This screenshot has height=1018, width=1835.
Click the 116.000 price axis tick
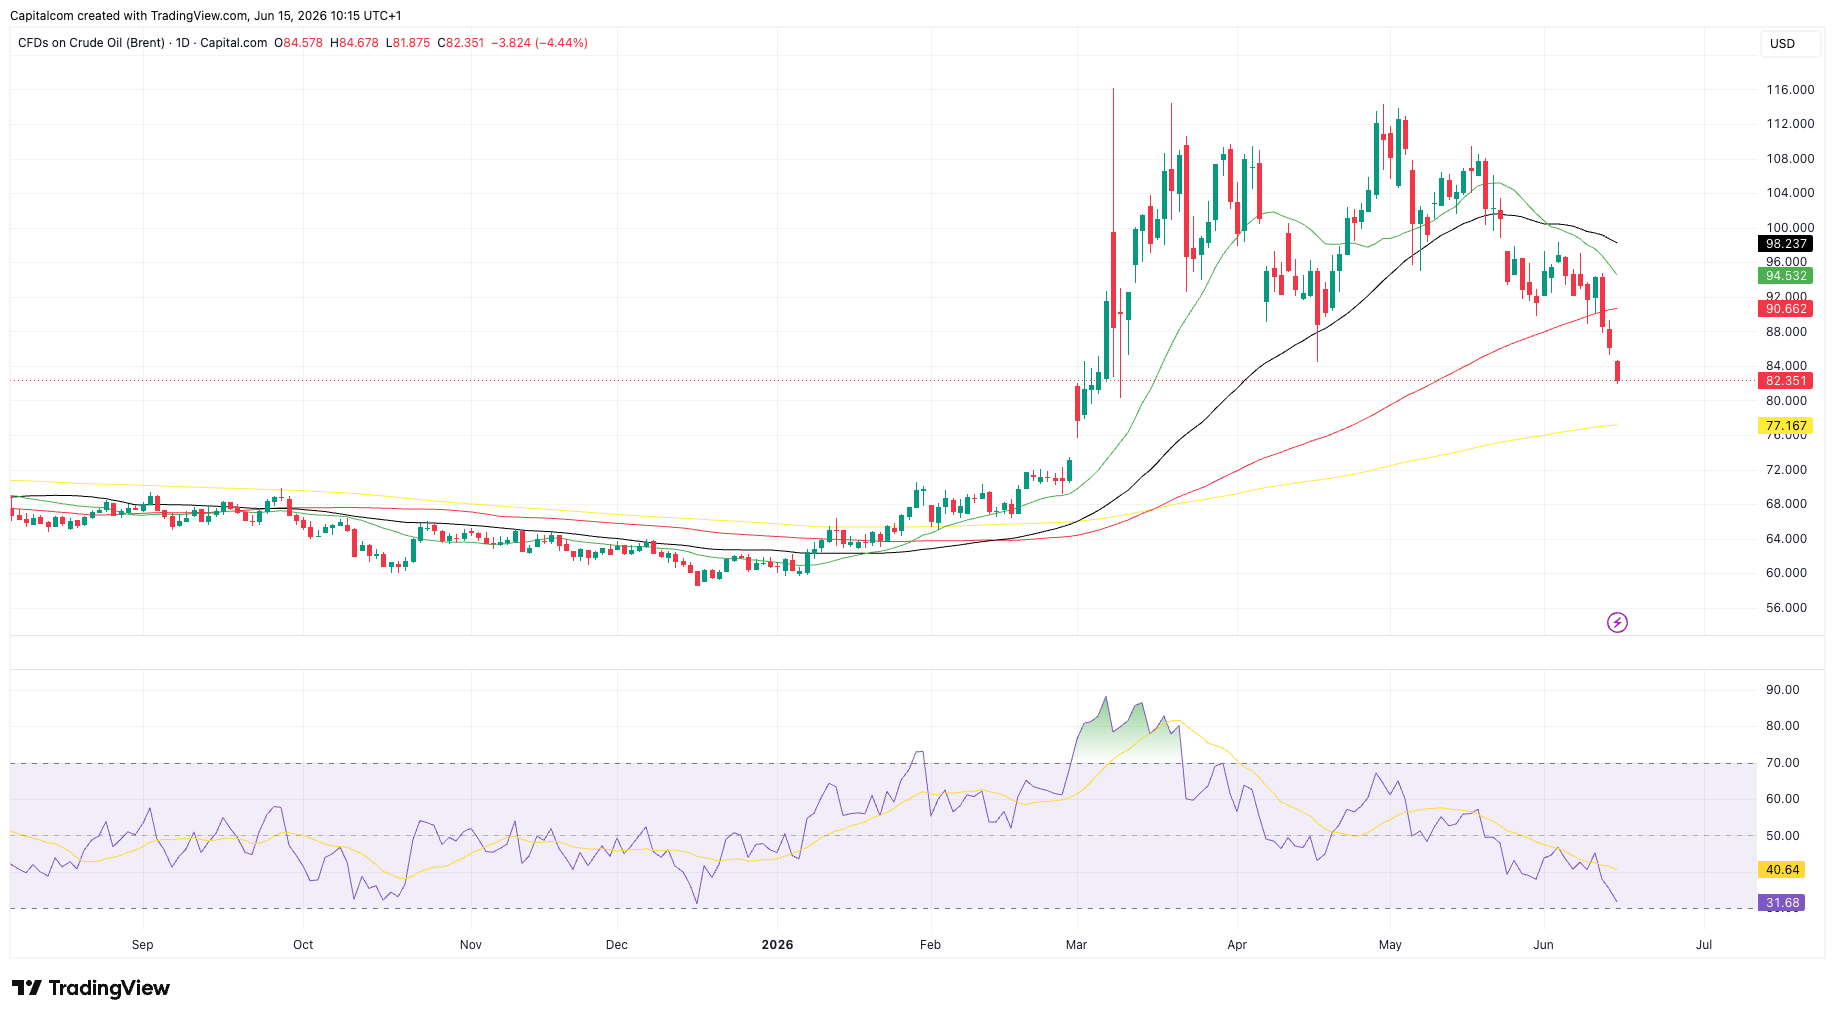[1790, 90]
